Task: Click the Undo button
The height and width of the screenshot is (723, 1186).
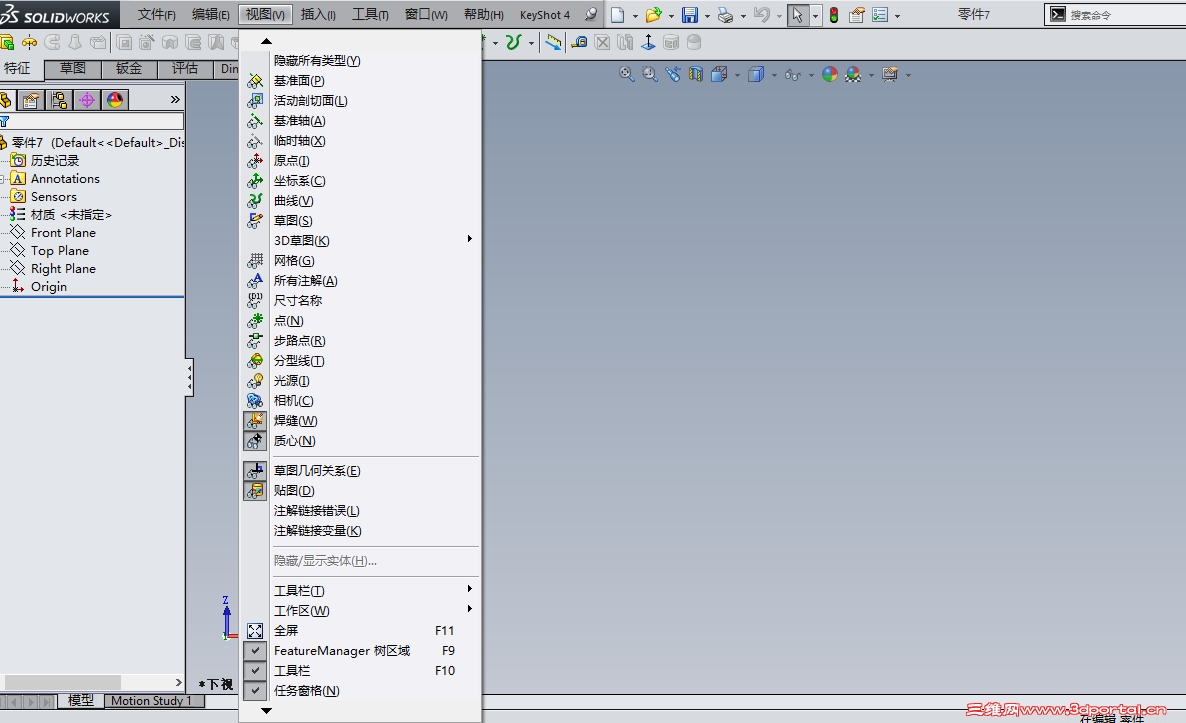Action: (762, 15)
